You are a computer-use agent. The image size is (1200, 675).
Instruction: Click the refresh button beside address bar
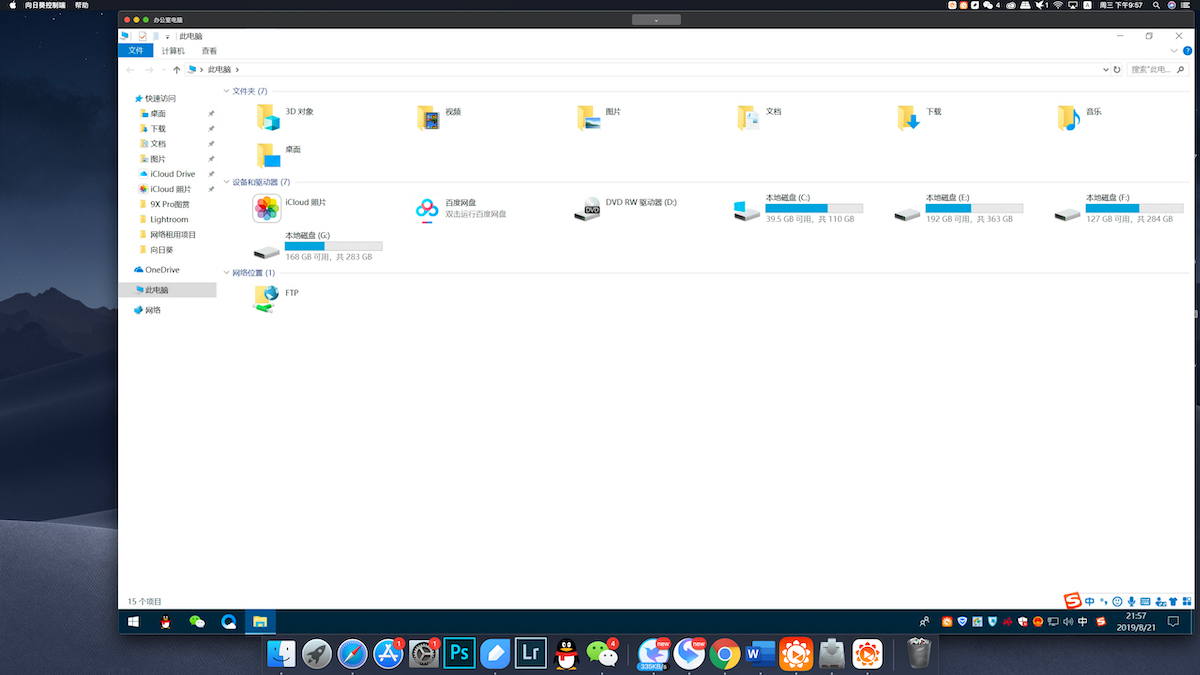point(1117,70)
